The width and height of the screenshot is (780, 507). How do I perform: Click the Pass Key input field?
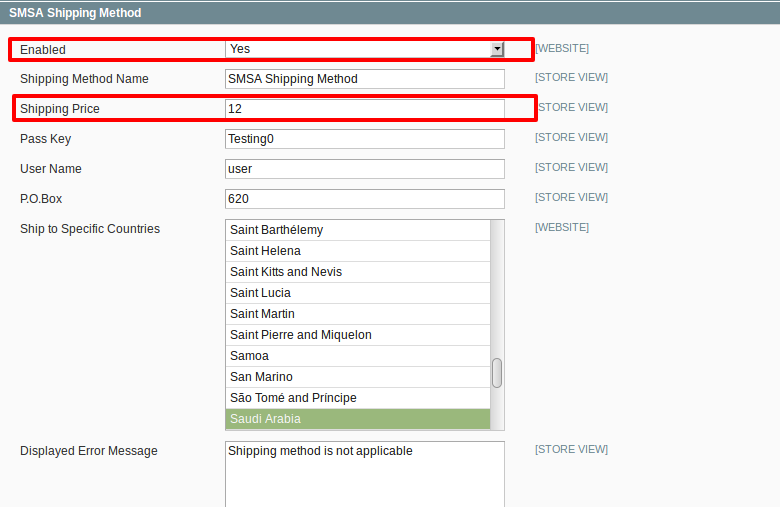point(365,139)
